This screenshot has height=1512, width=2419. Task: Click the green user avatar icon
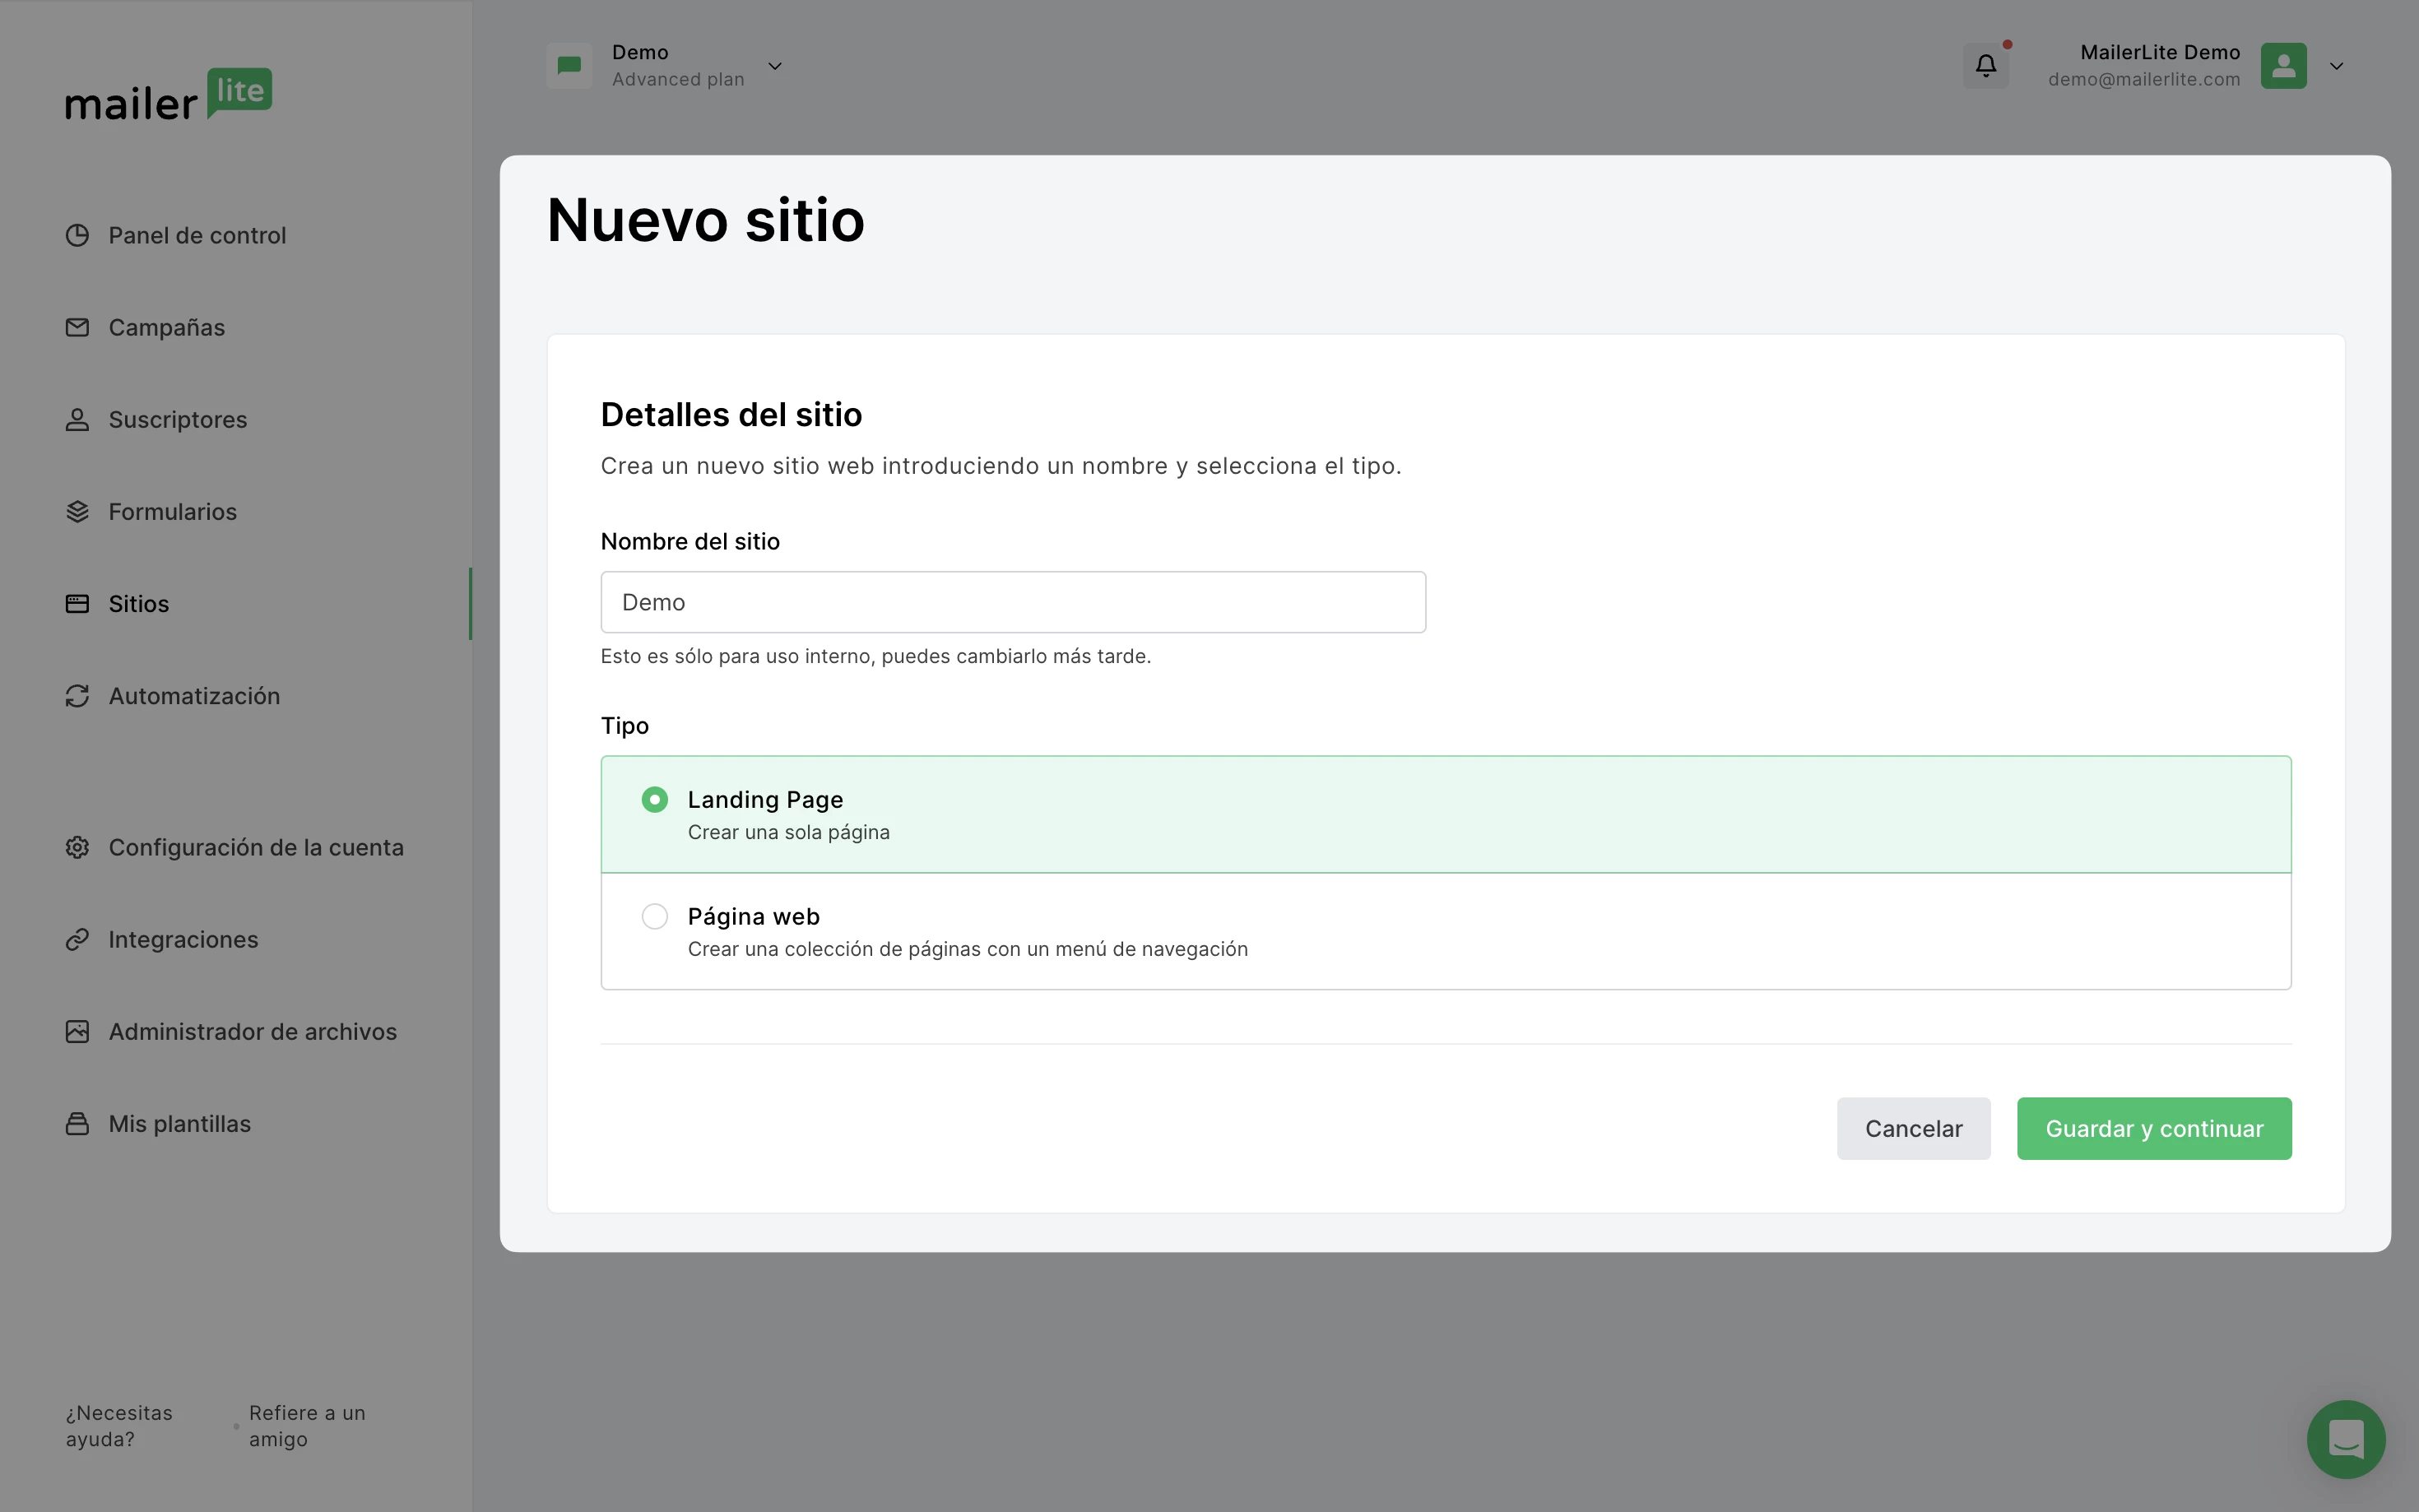click(x=2283, y=66)
